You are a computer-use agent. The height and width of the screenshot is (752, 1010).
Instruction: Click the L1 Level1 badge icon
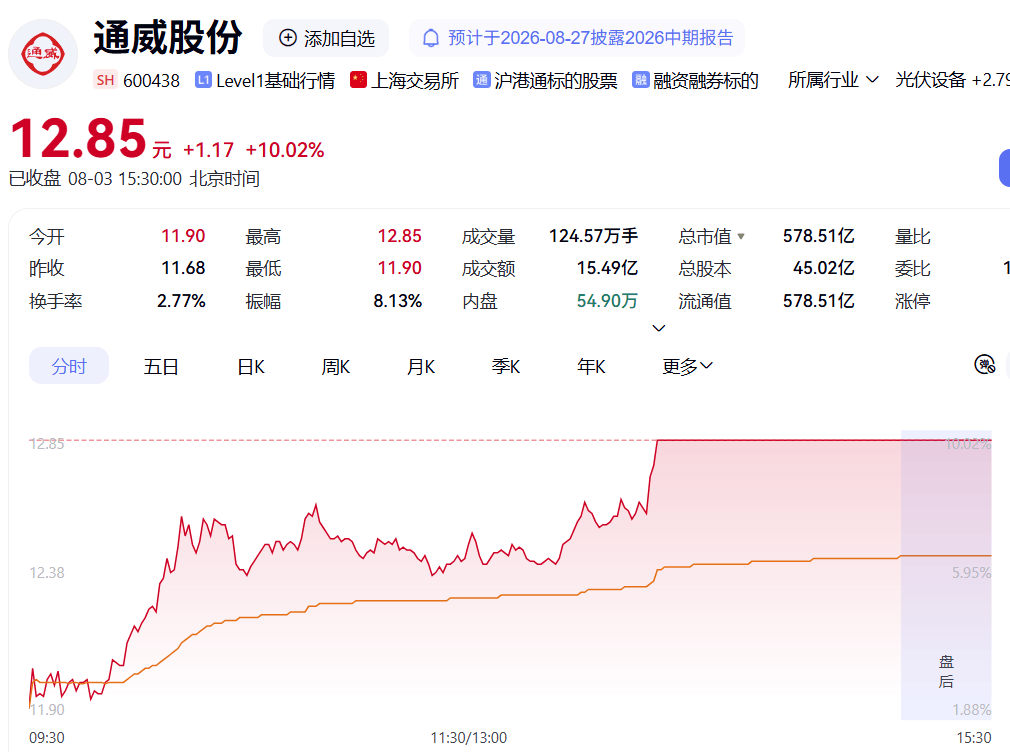[203, 80]
